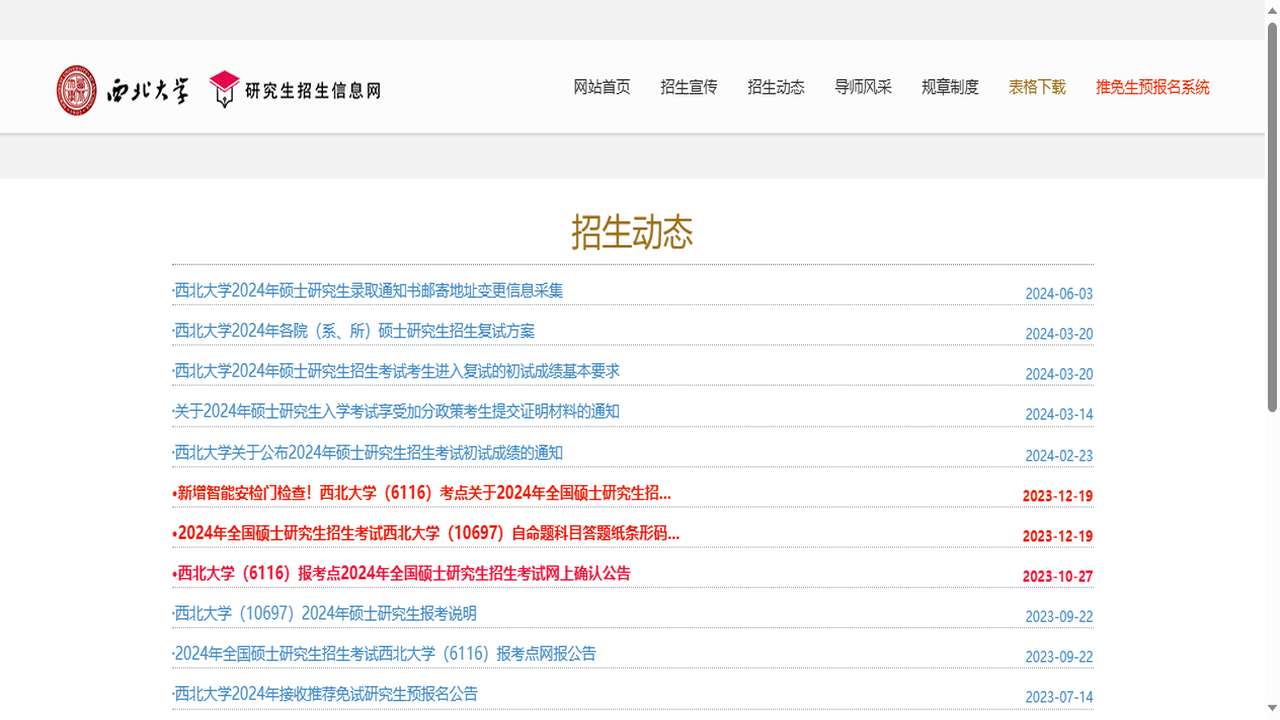Click the red 新增智能安检门检查 notice
Screen dimensions: 1280x720
420,493
